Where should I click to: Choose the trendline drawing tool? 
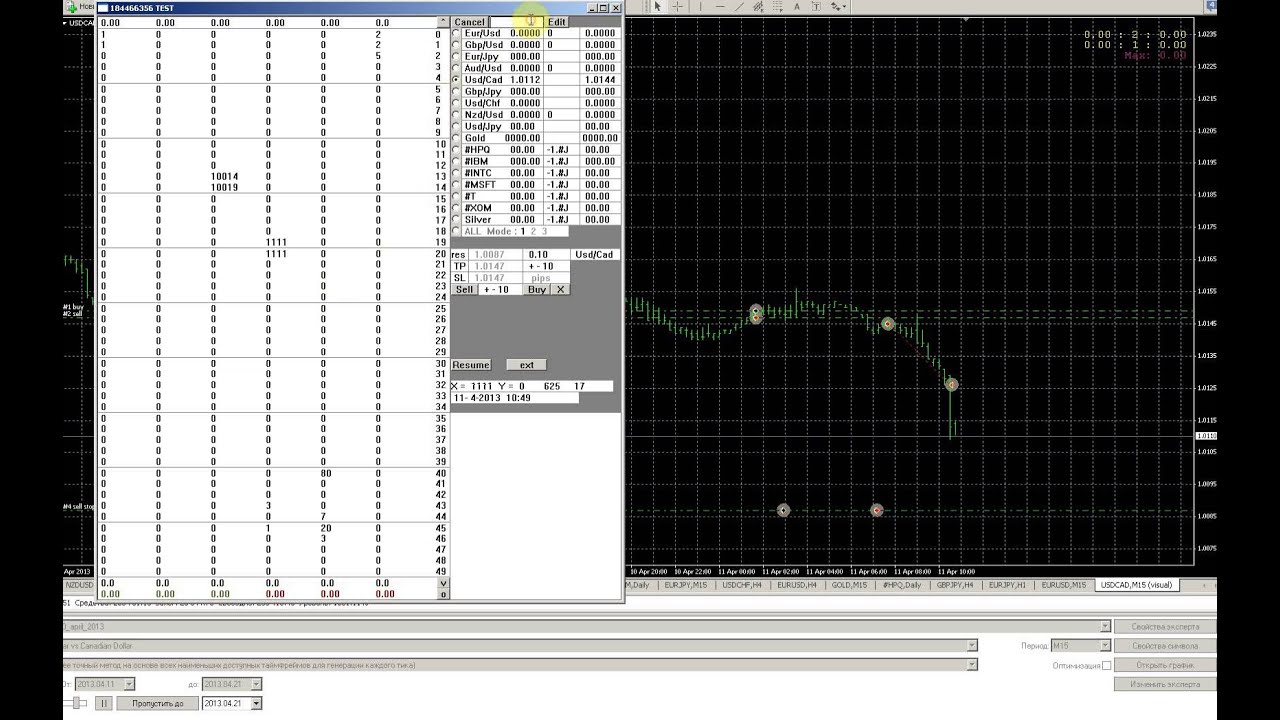click(739, 6)
